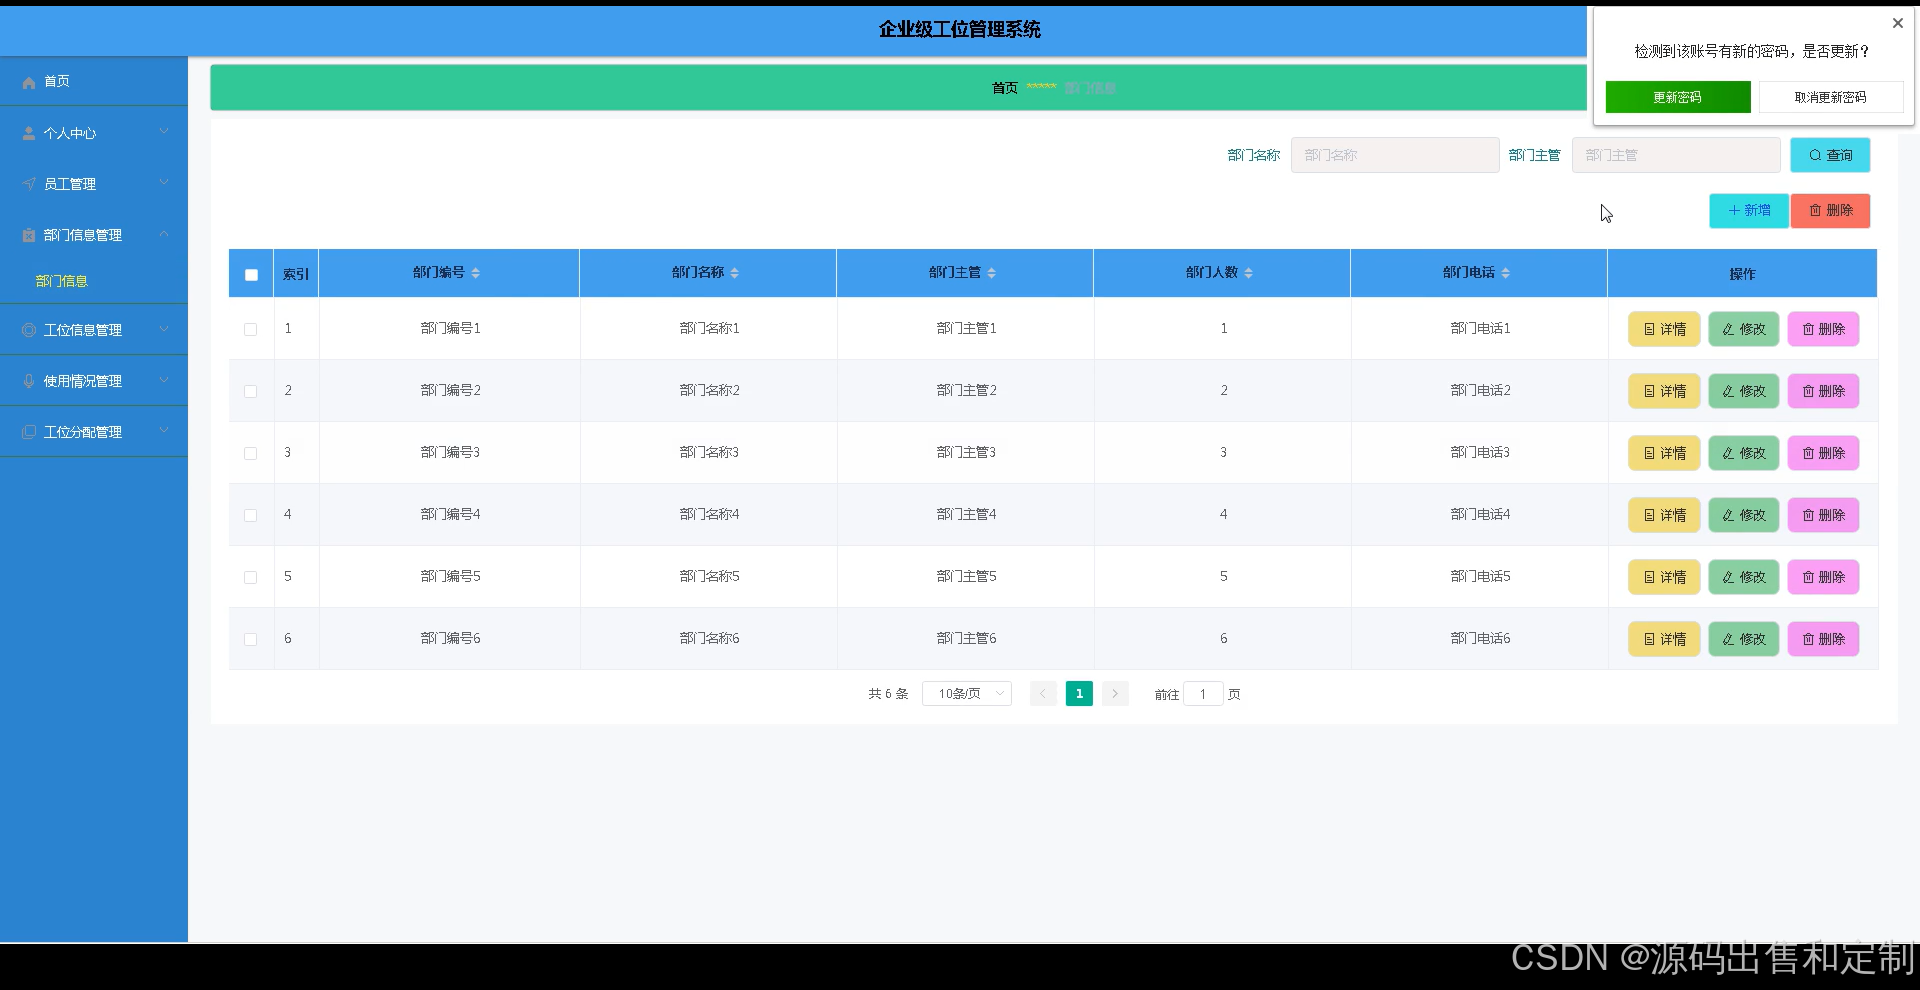Click the paper-plane icon beside 员工管理

(29, 184)
